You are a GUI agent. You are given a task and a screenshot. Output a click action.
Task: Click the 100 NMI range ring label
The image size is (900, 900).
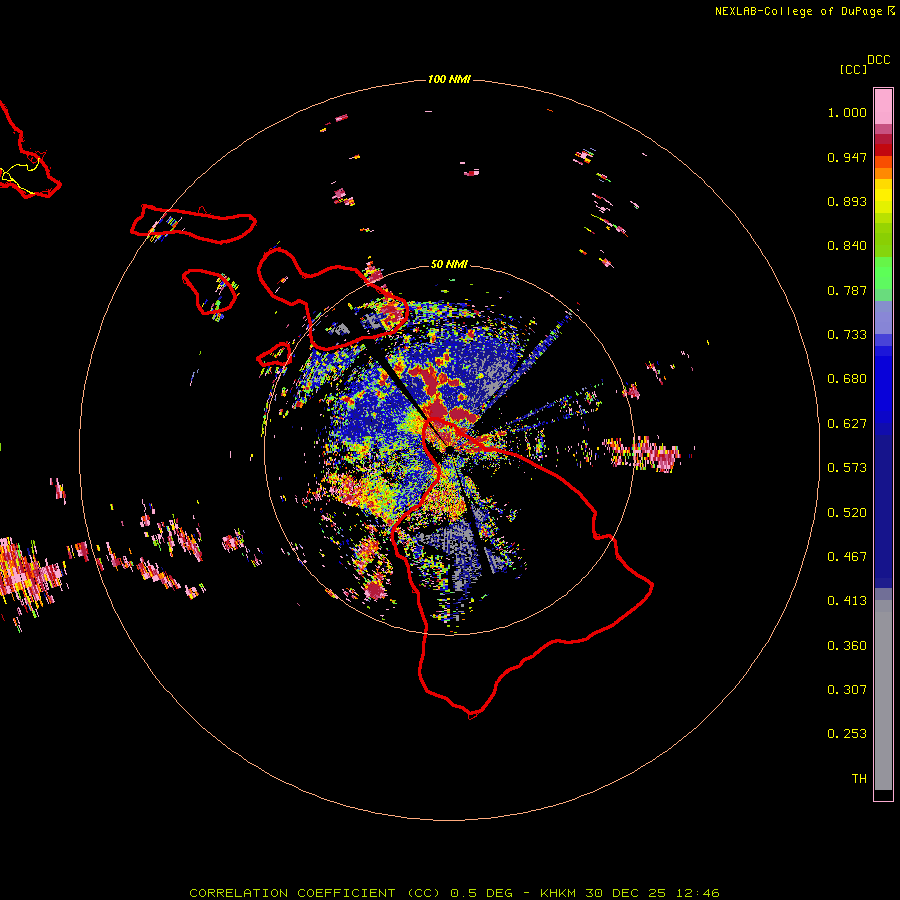tap(449, 79)
